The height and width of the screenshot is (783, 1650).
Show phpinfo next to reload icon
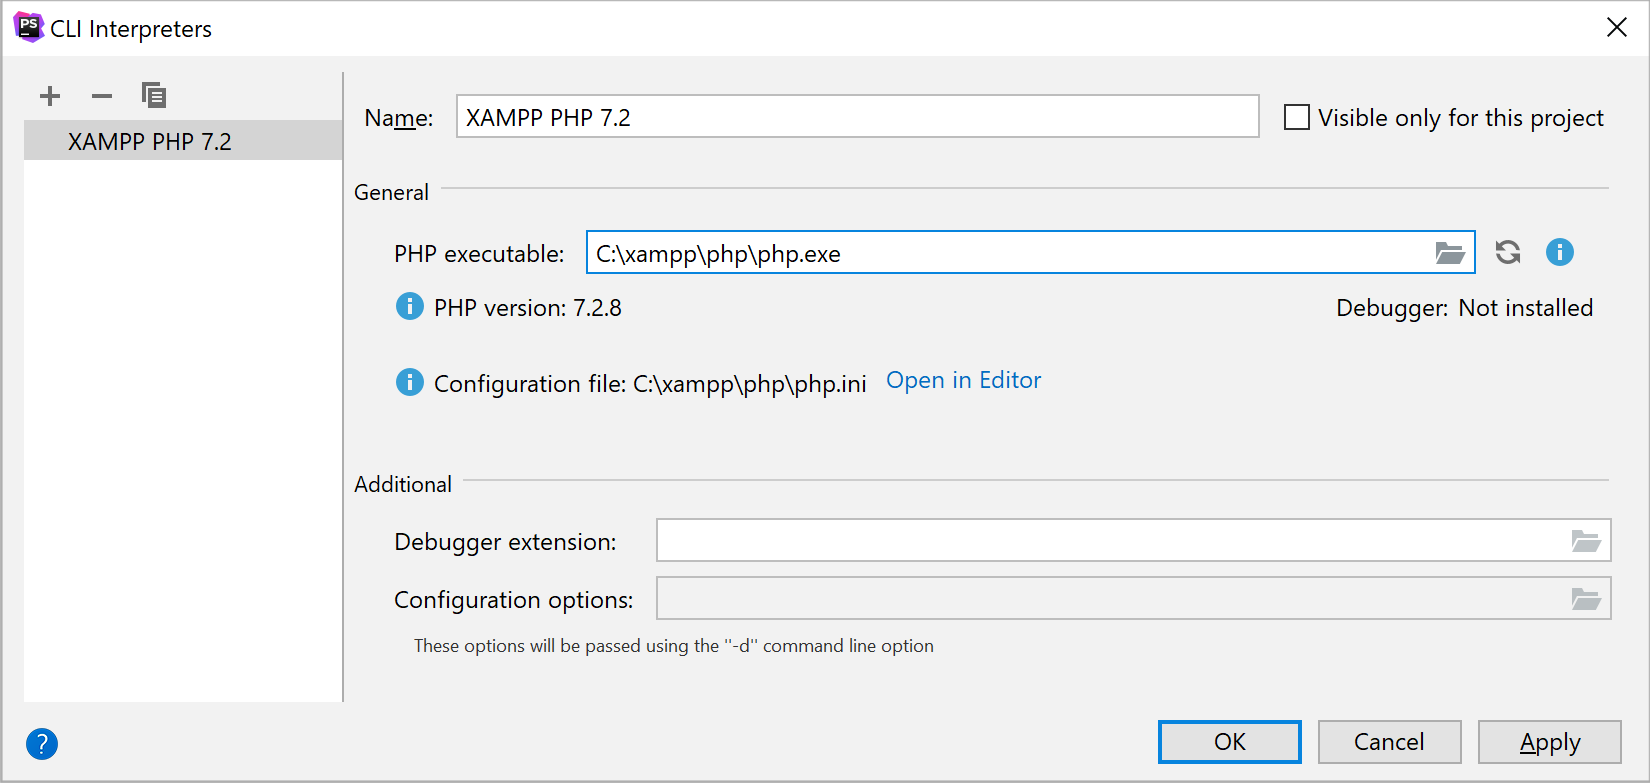[1559, 253]
